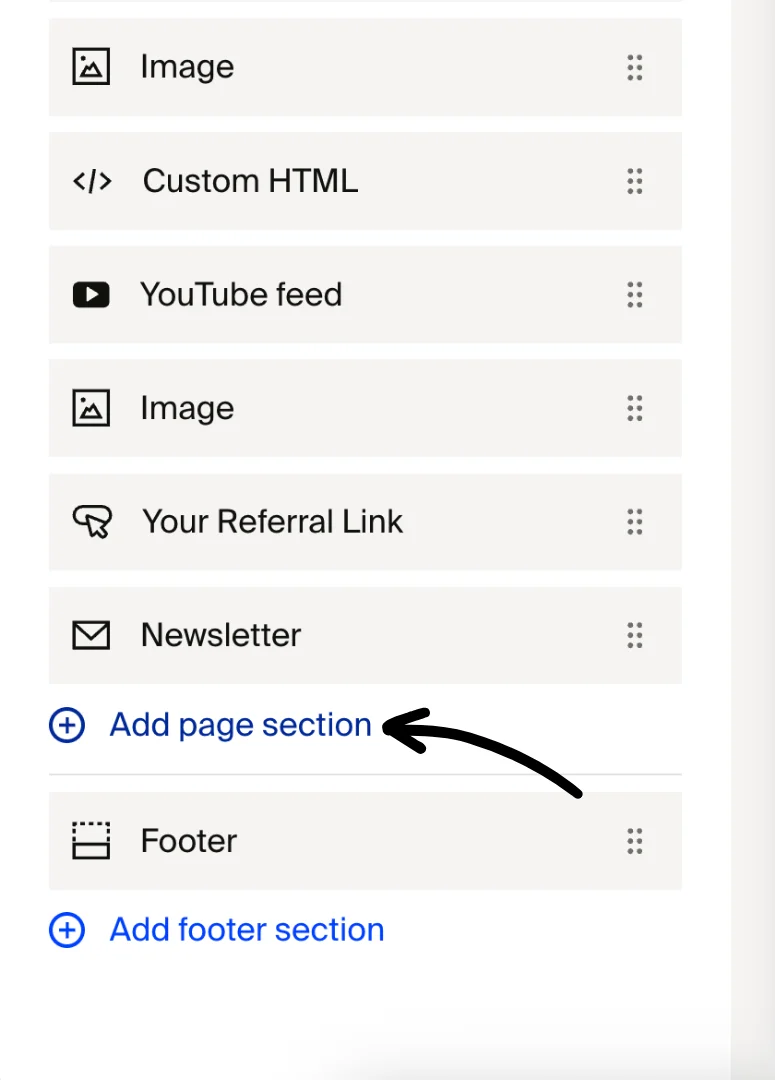Image resolution: width=775 pixels, height=1080 pixels.
Task: Open the Add footer section link
Action: point(245,930)
